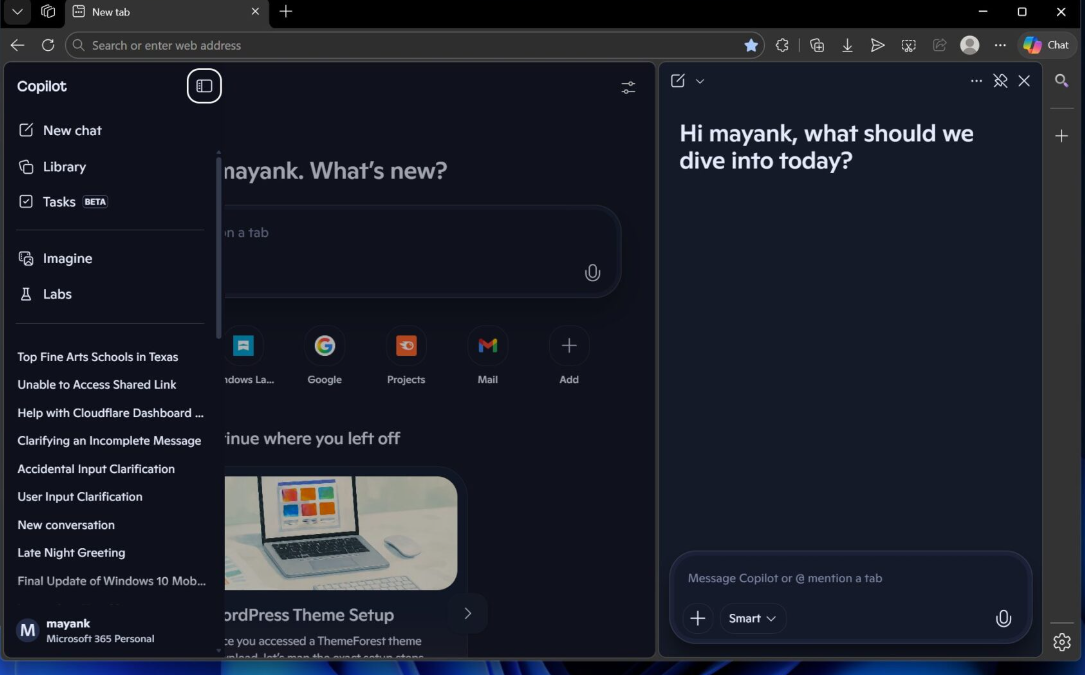The width and height of the screenshot is (1085, 675).
Task: Open Edge sidebar settings gear
Action: [1062, 642]
